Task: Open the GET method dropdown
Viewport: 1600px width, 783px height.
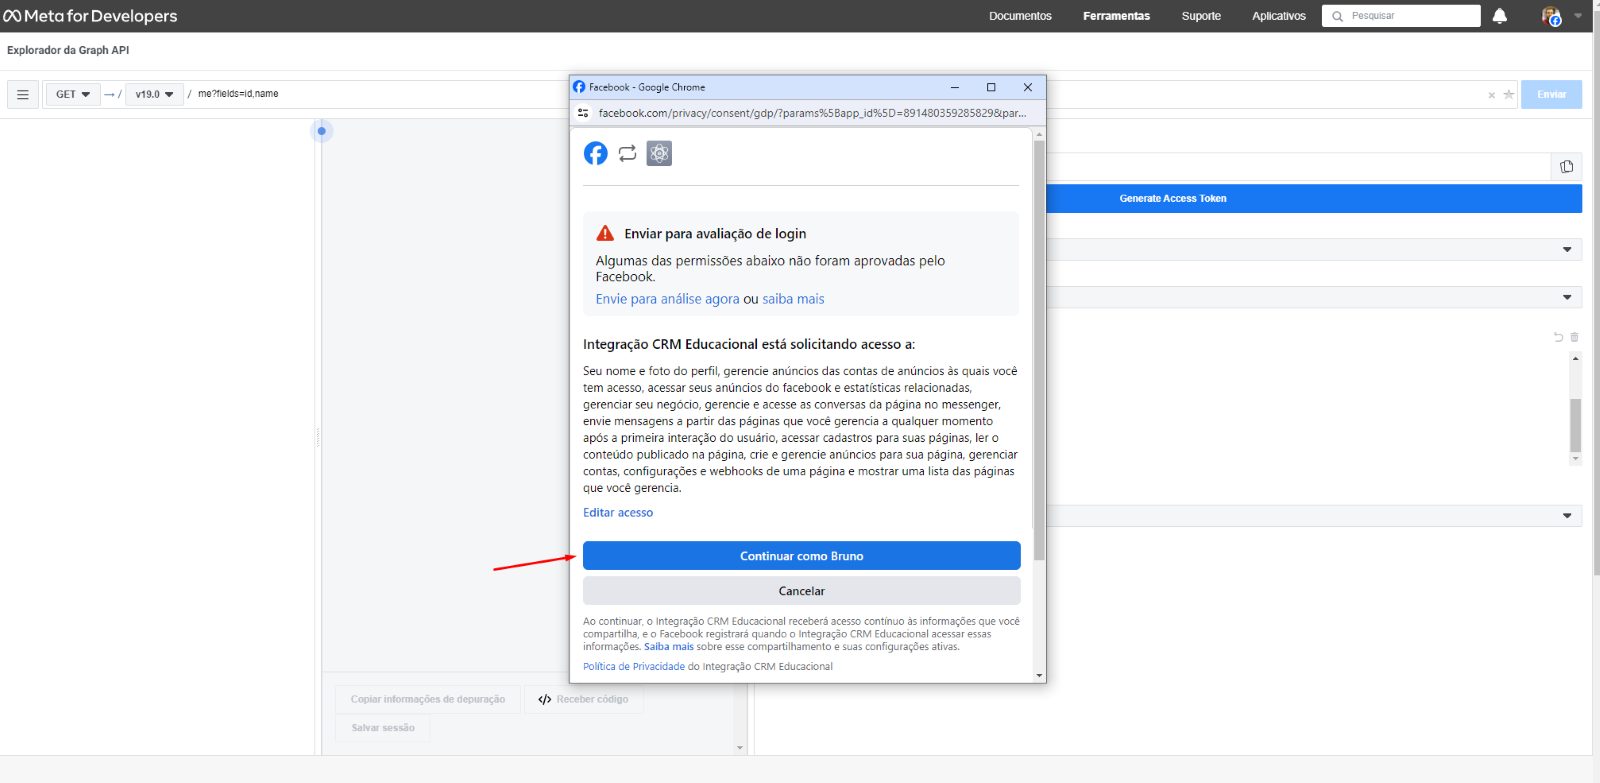Action: (x=73, y=94)
